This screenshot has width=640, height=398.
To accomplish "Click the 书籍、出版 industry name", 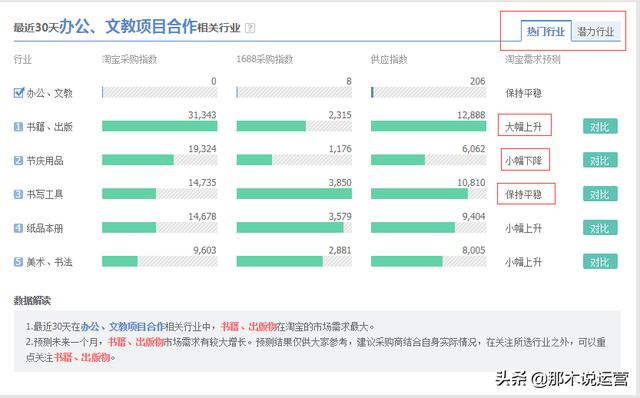I will [x=49, y=127].
